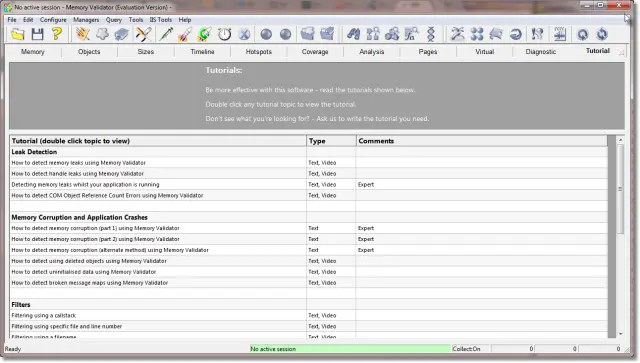Viewport: 640px width, 363px height.
Task: Relaunch application using rocket with green arrow
Action: click(x=204, y=34)
